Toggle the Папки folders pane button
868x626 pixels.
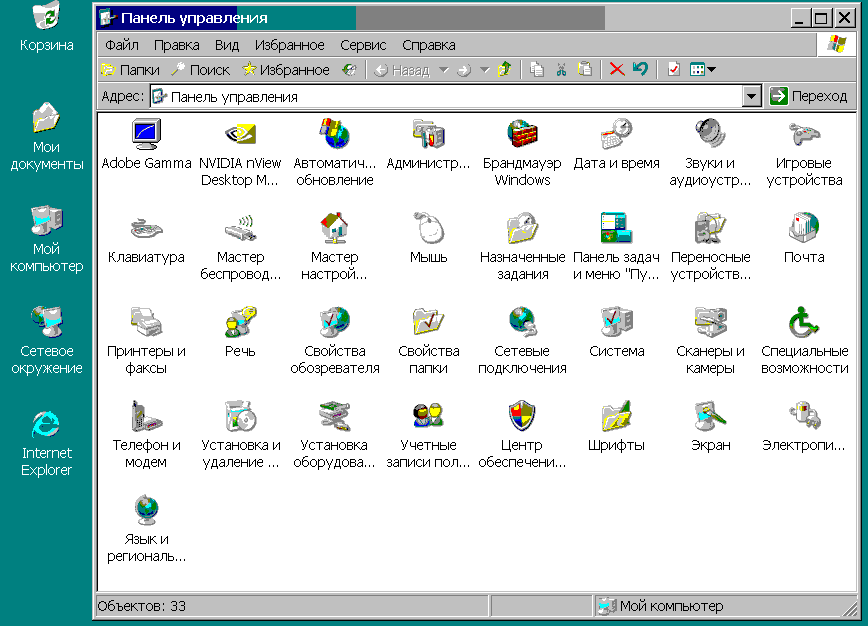click(131, 70)
